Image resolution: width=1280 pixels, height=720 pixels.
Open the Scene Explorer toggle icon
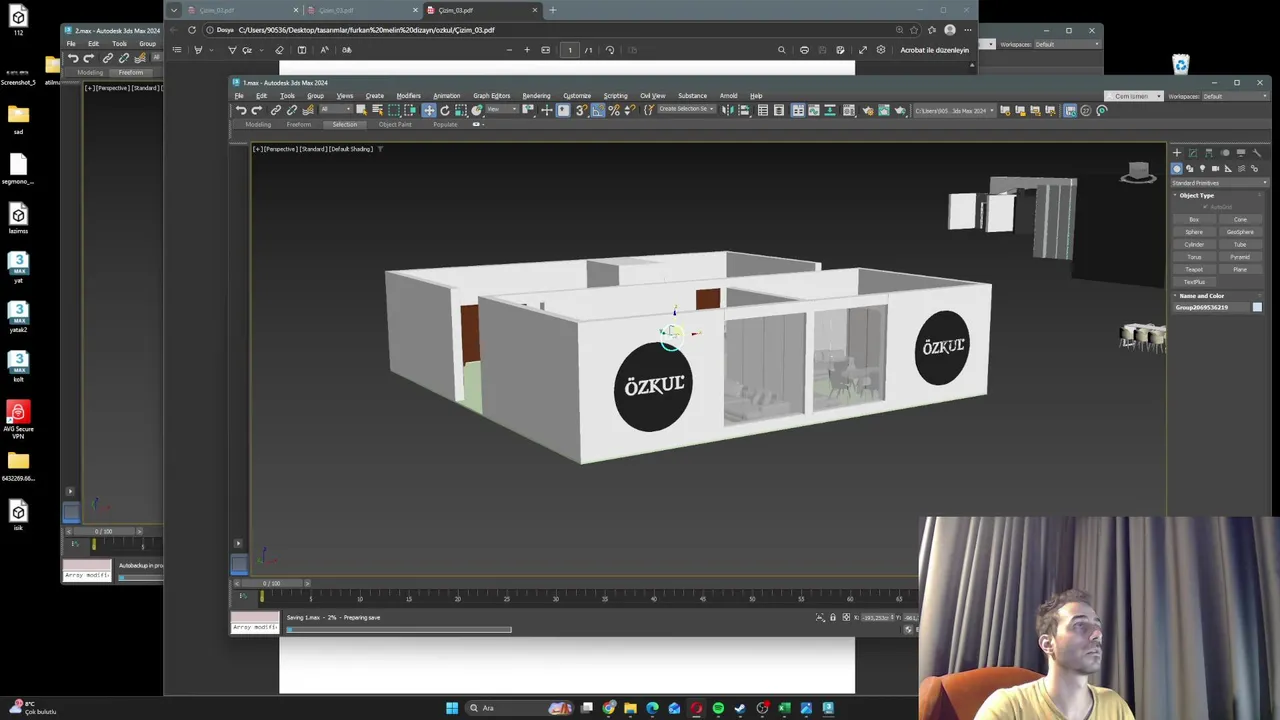click(763, 110)
